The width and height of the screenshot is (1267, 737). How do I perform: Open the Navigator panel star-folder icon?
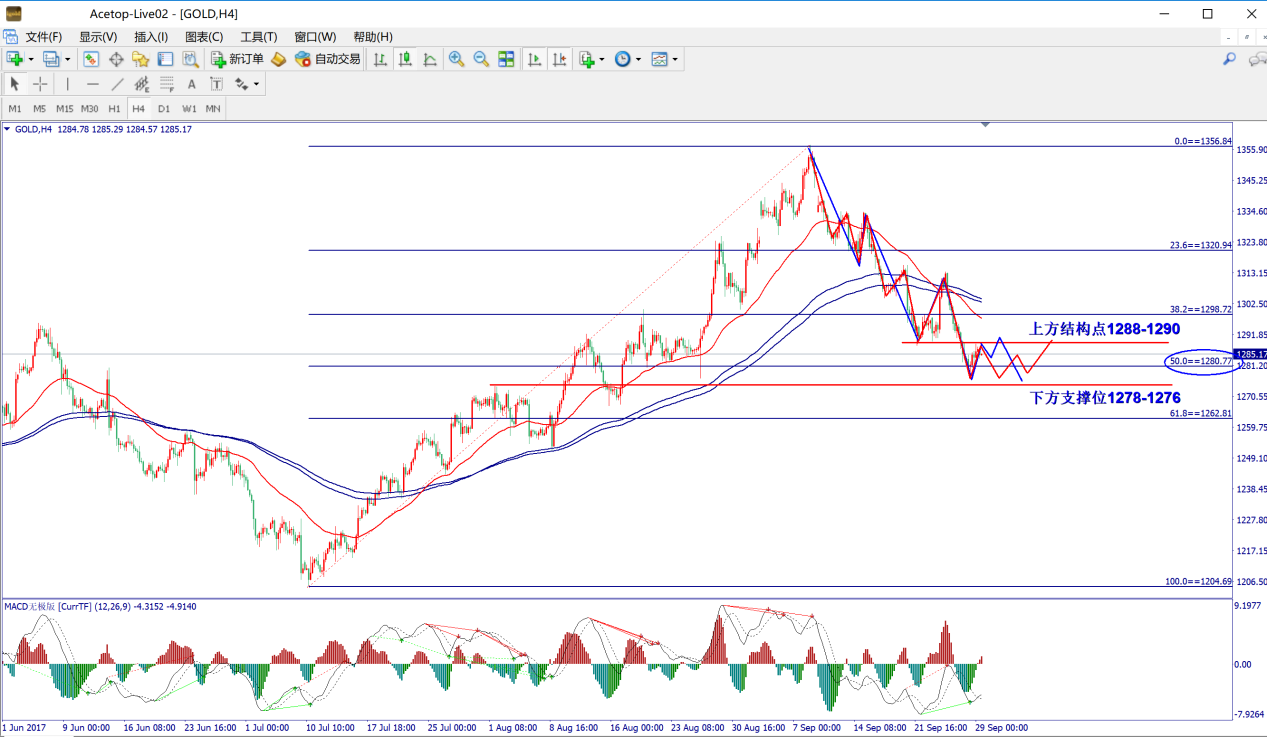141,59
